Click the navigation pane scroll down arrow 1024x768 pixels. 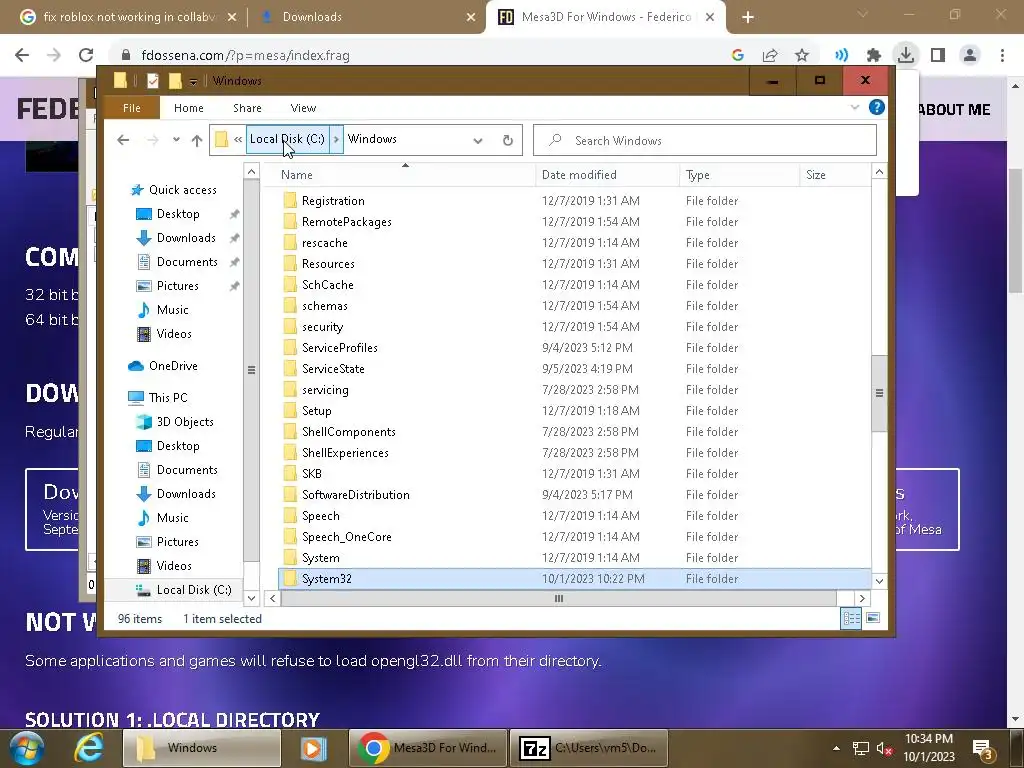pos(251,597)
